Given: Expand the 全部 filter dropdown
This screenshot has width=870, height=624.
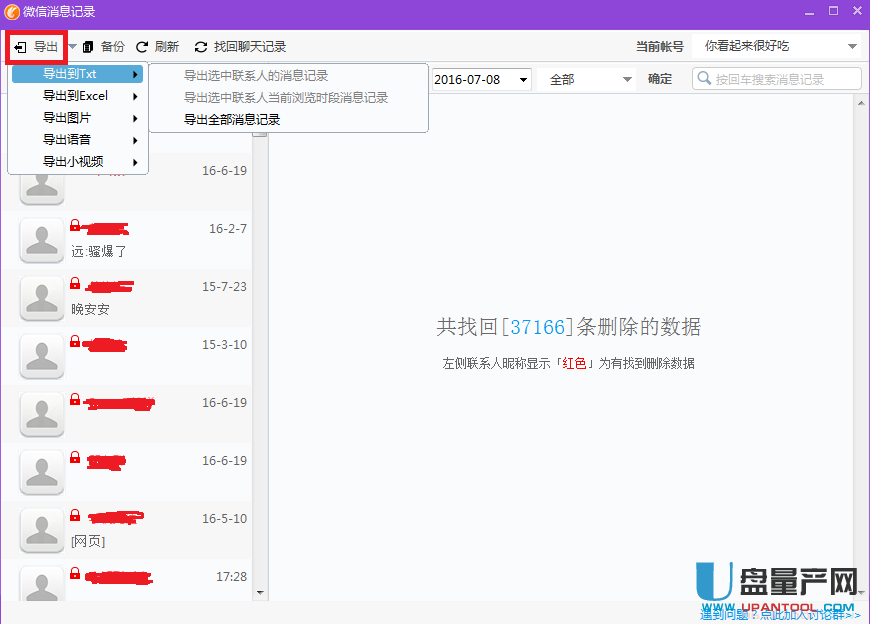Looking at the screenshot, I should [x=627, y=79].
